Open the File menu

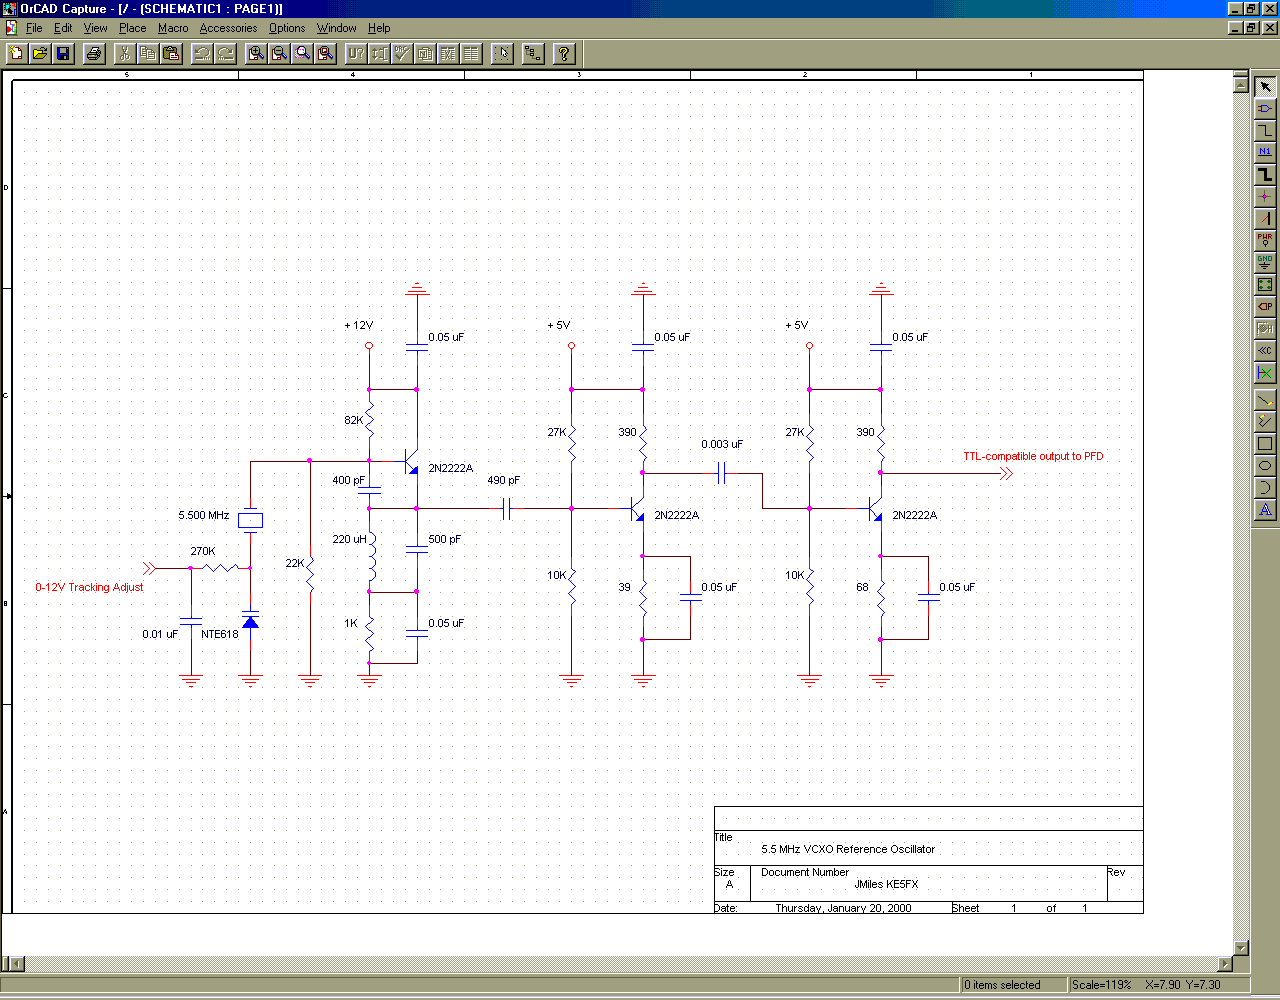(34, 28)
